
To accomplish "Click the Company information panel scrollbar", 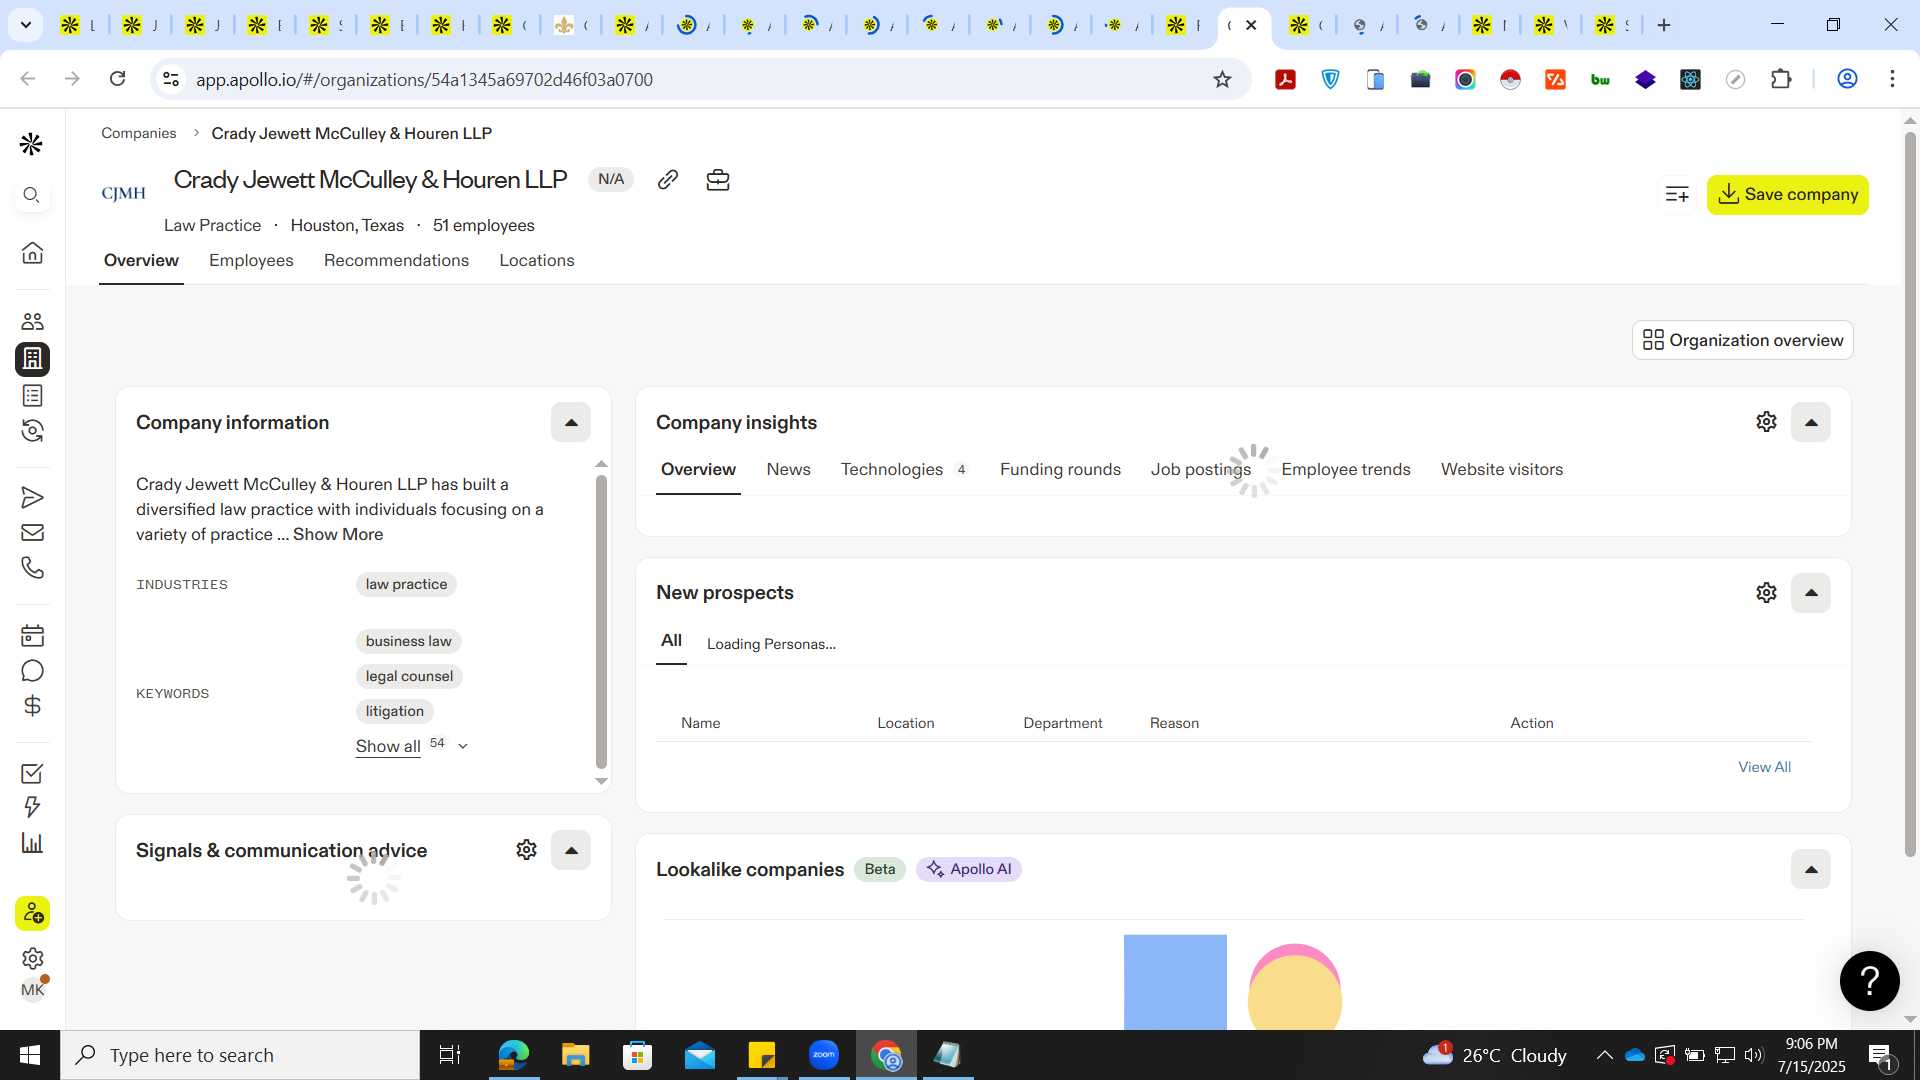I will click(601, 620).
